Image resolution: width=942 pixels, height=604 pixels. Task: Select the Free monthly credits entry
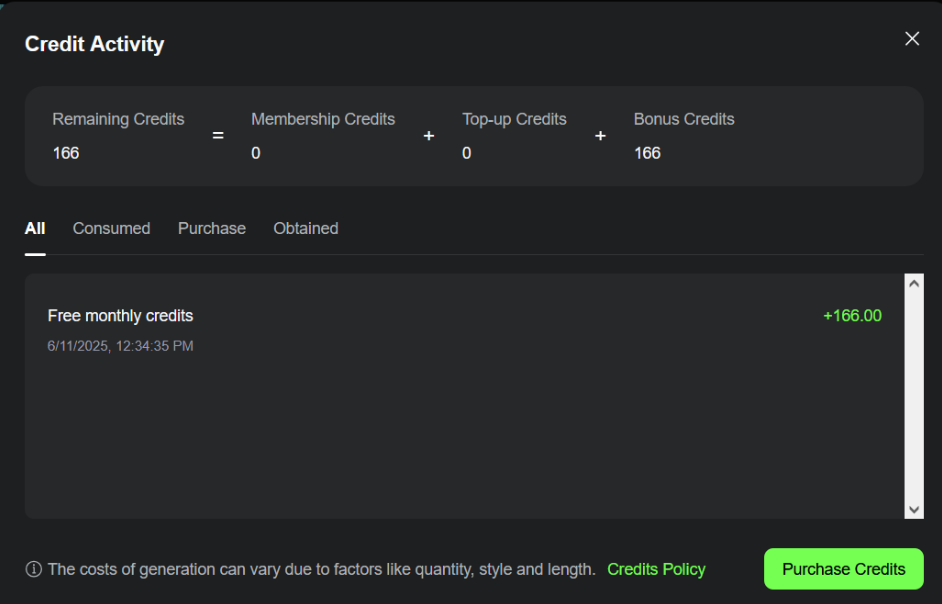[120, 315]
